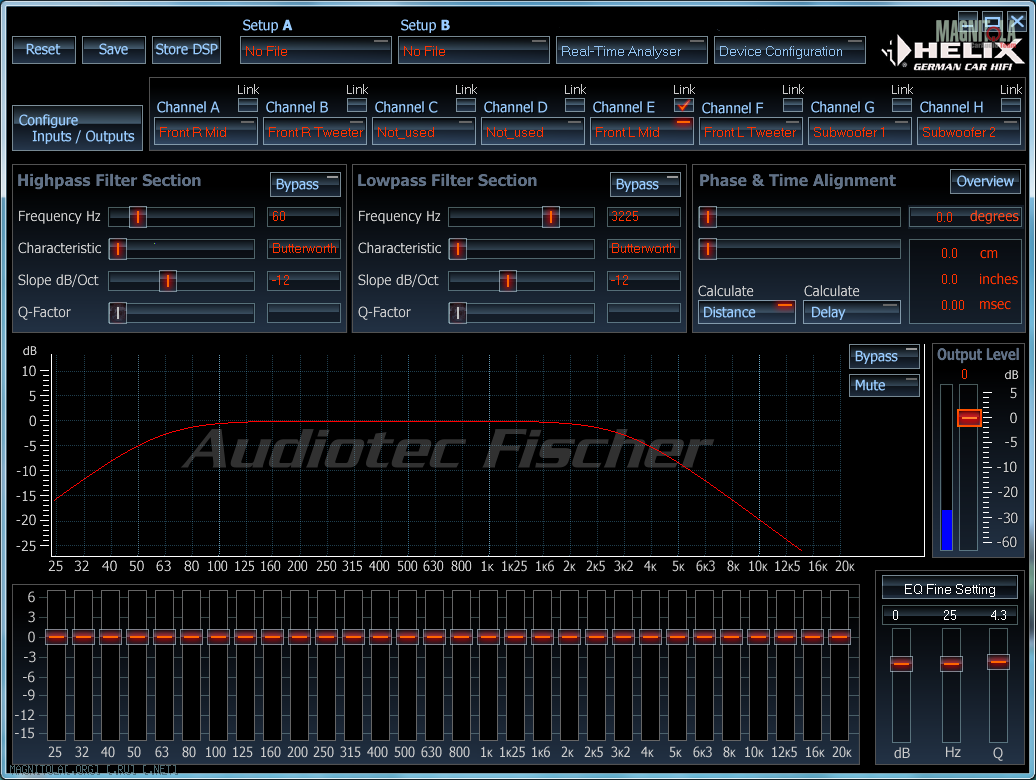1036x780 pixels.
Task: Toggle Lowpass Filter Bypass
Action: tap(646, 184)
